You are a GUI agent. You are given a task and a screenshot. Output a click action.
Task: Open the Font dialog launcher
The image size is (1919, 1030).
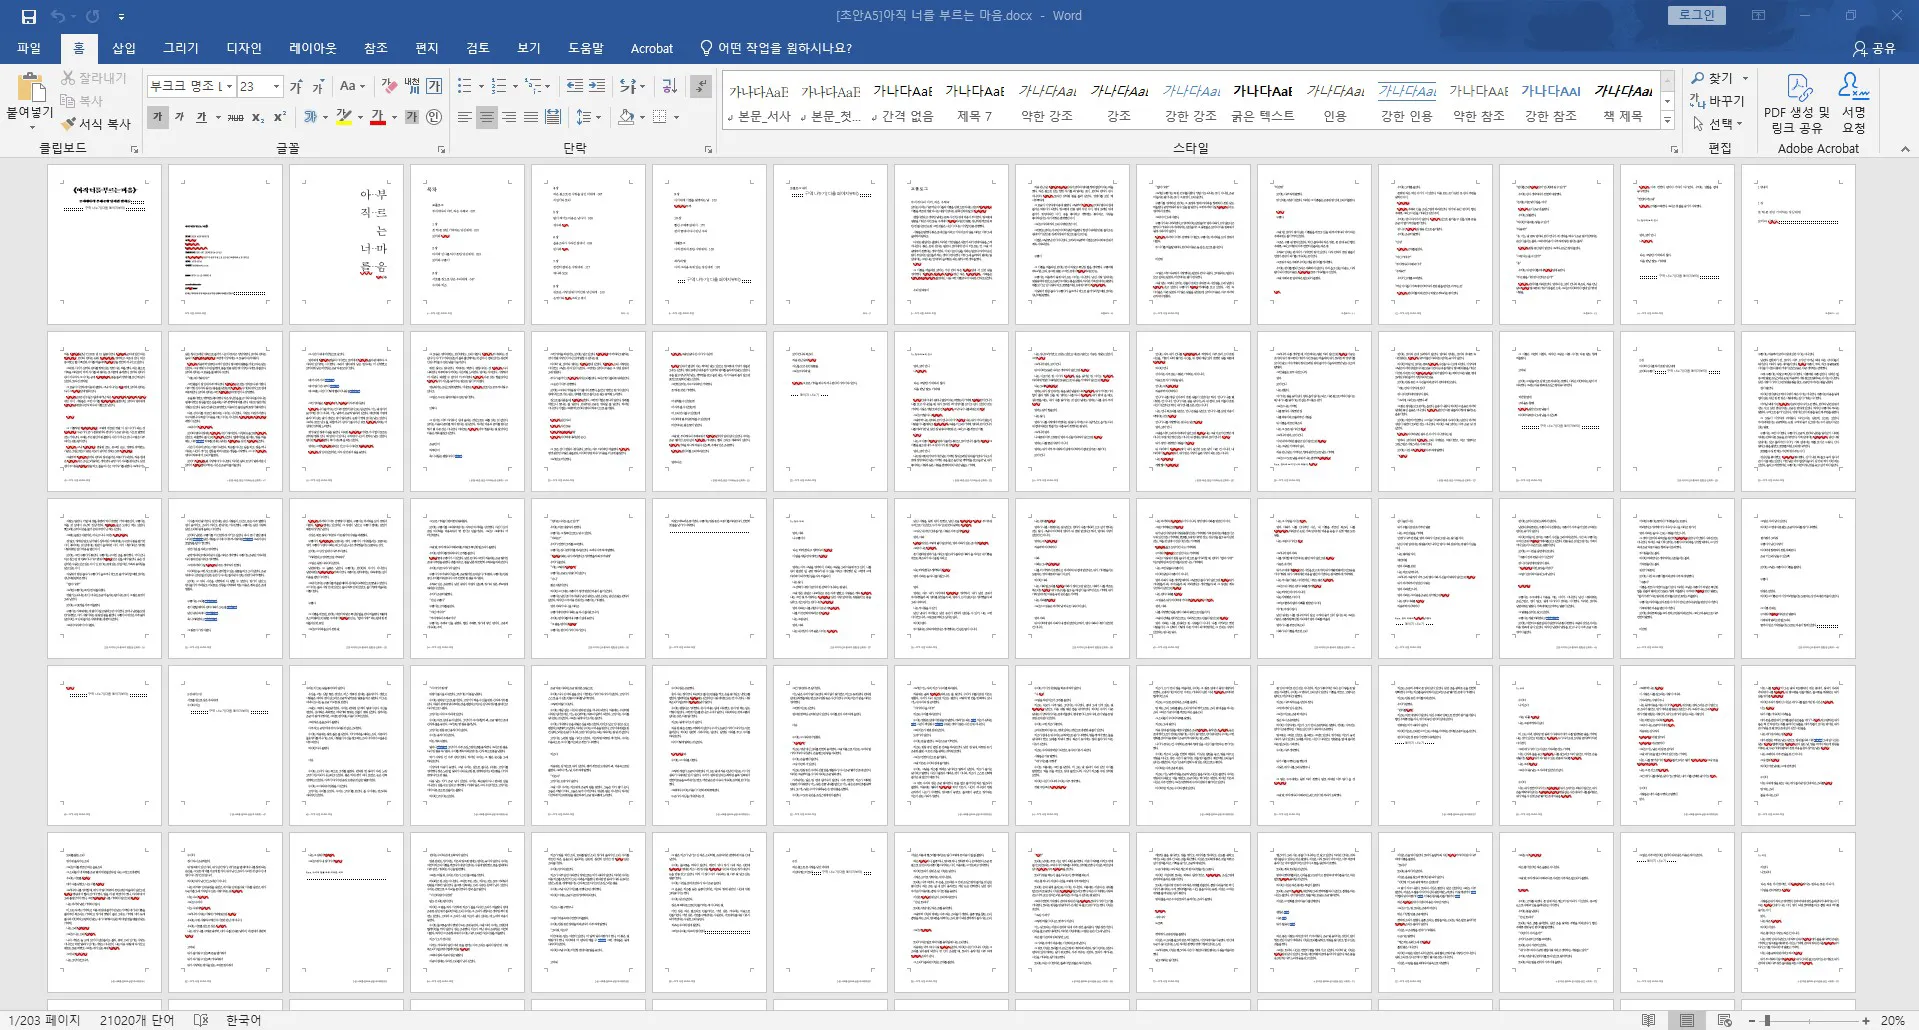tap(441, 149)
